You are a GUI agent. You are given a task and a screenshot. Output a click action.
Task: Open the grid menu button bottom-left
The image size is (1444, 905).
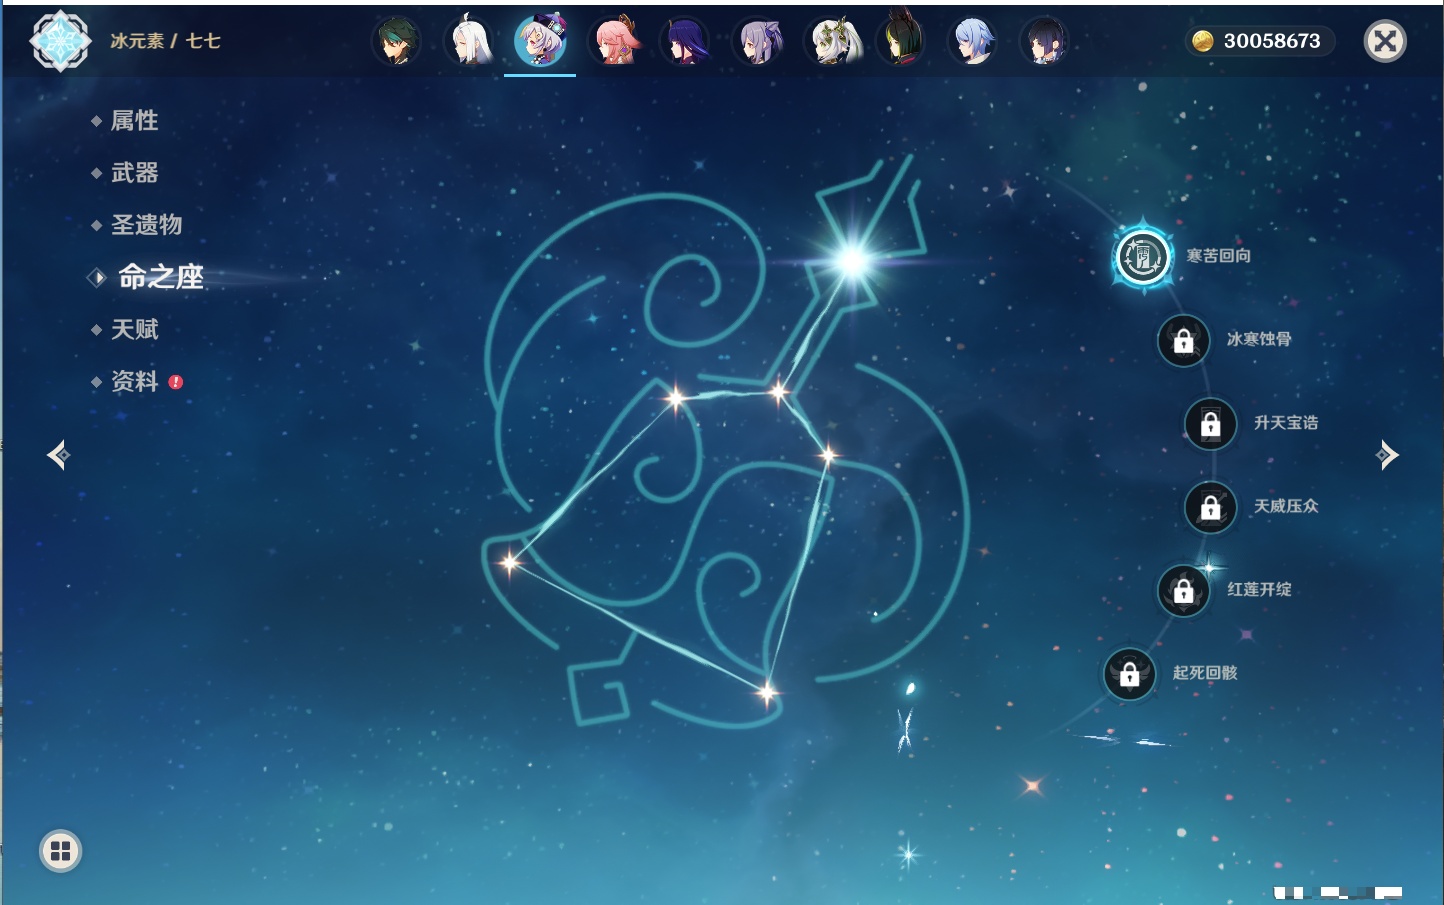(61, 851)
